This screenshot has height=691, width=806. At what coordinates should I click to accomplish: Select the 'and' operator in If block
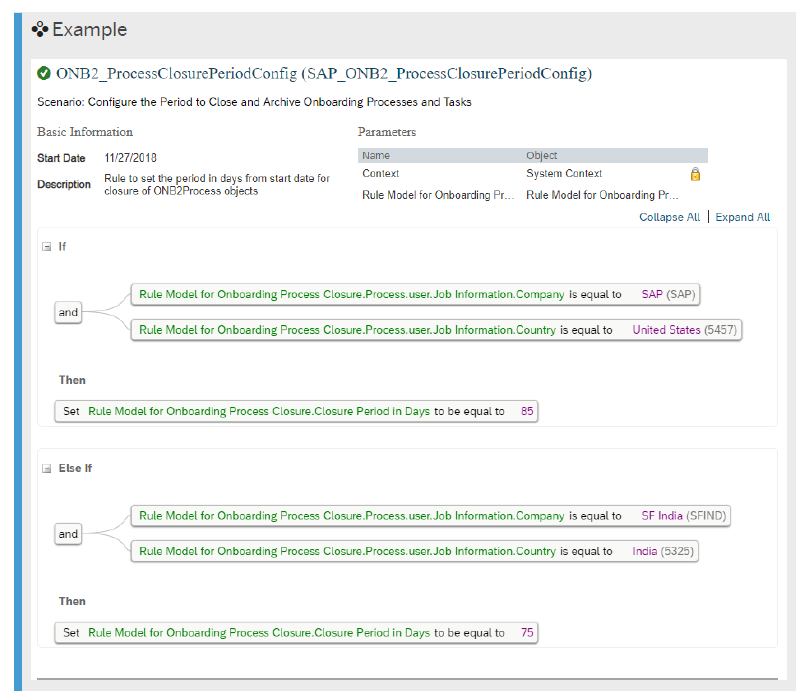68,312
